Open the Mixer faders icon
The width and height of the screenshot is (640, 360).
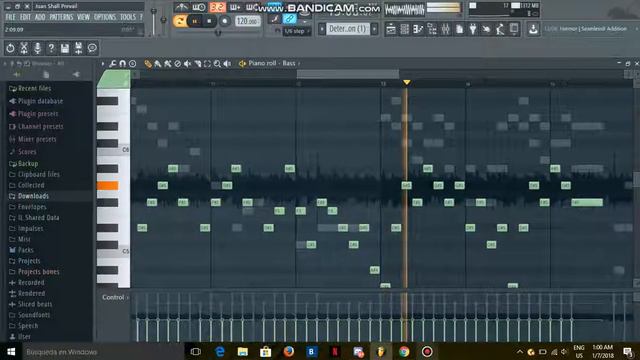pos(445,29)
